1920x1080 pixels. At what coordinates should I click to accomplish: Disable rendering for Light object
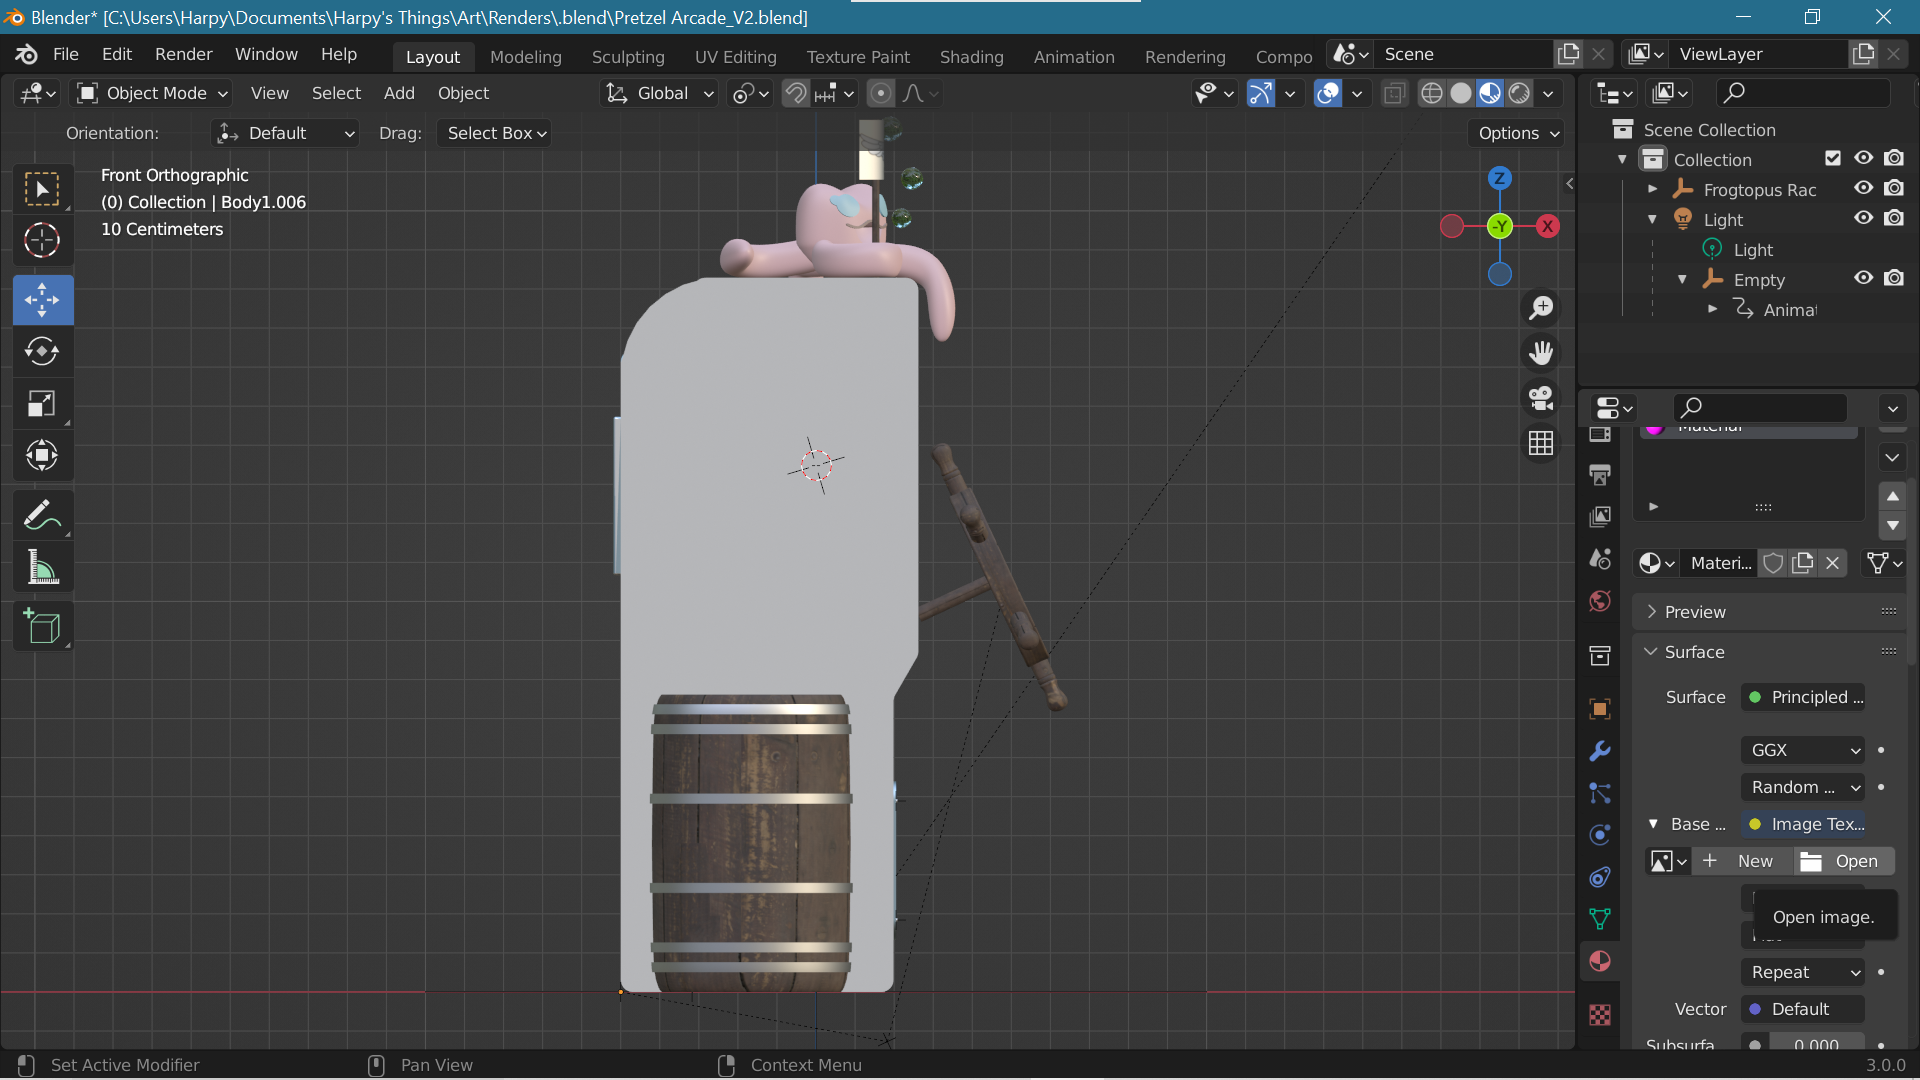(x=1894, y=218)
